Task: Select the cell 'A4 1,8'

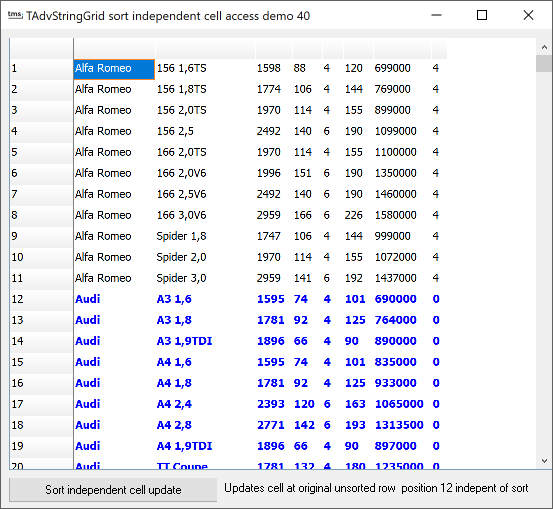Action: pos(205,384)
